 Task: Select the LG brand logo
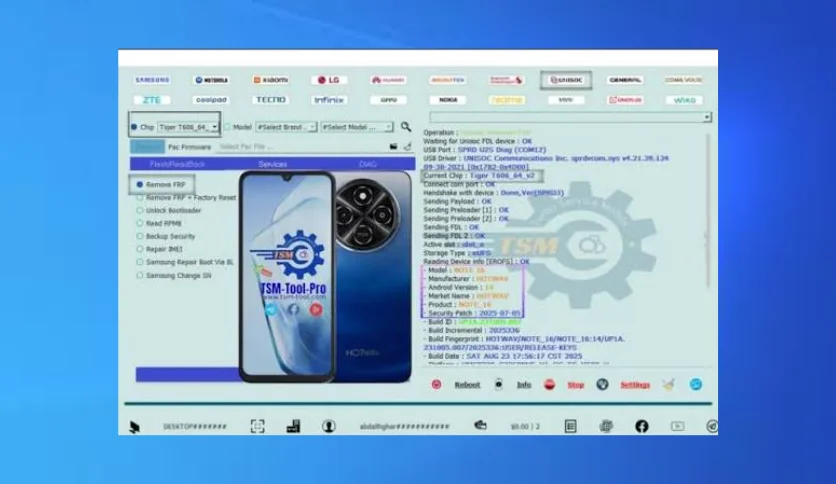tap(329, 80)
